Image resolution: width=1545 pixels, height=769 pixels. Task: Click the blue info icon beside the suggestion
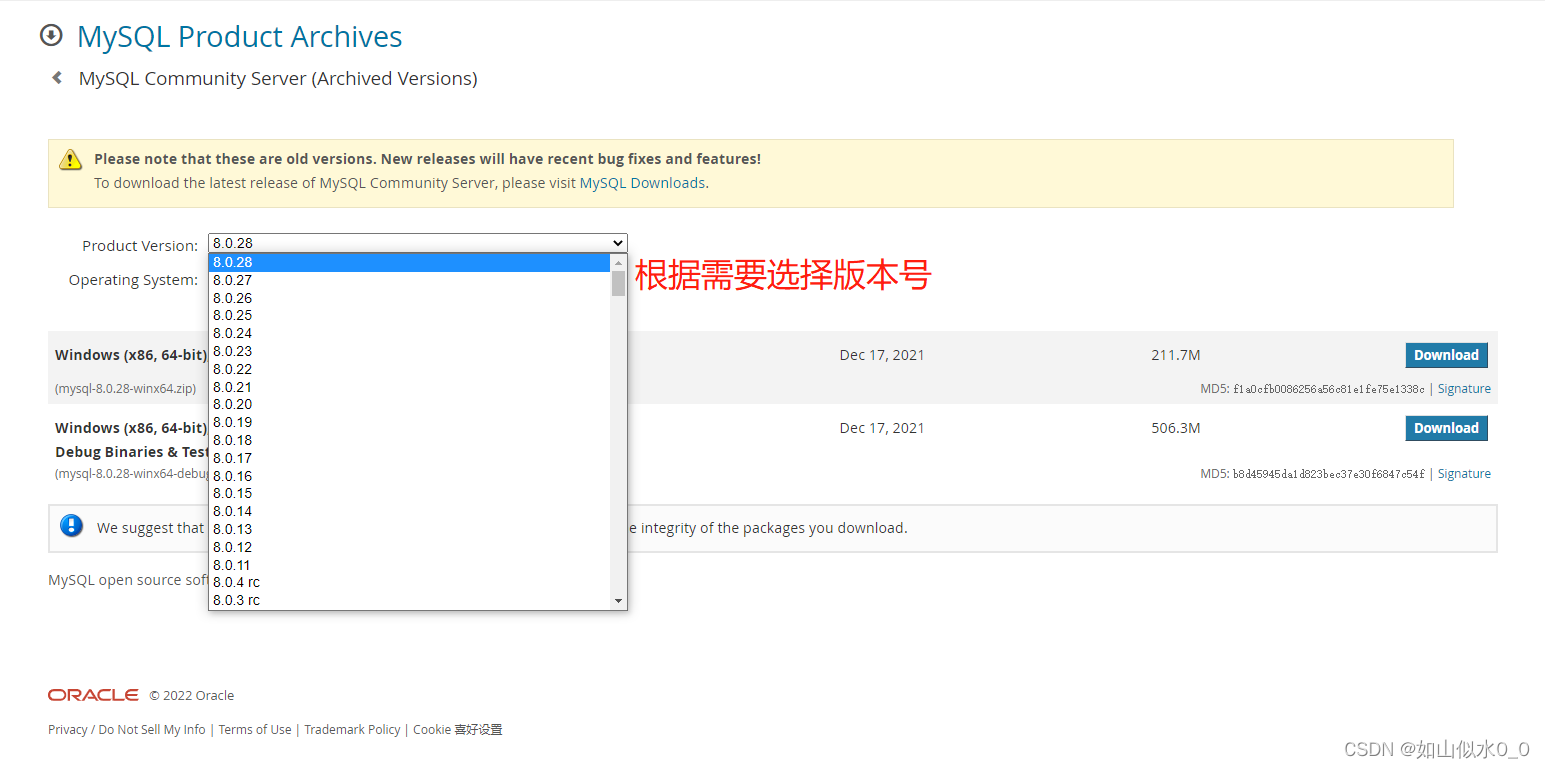coord(71,526)
